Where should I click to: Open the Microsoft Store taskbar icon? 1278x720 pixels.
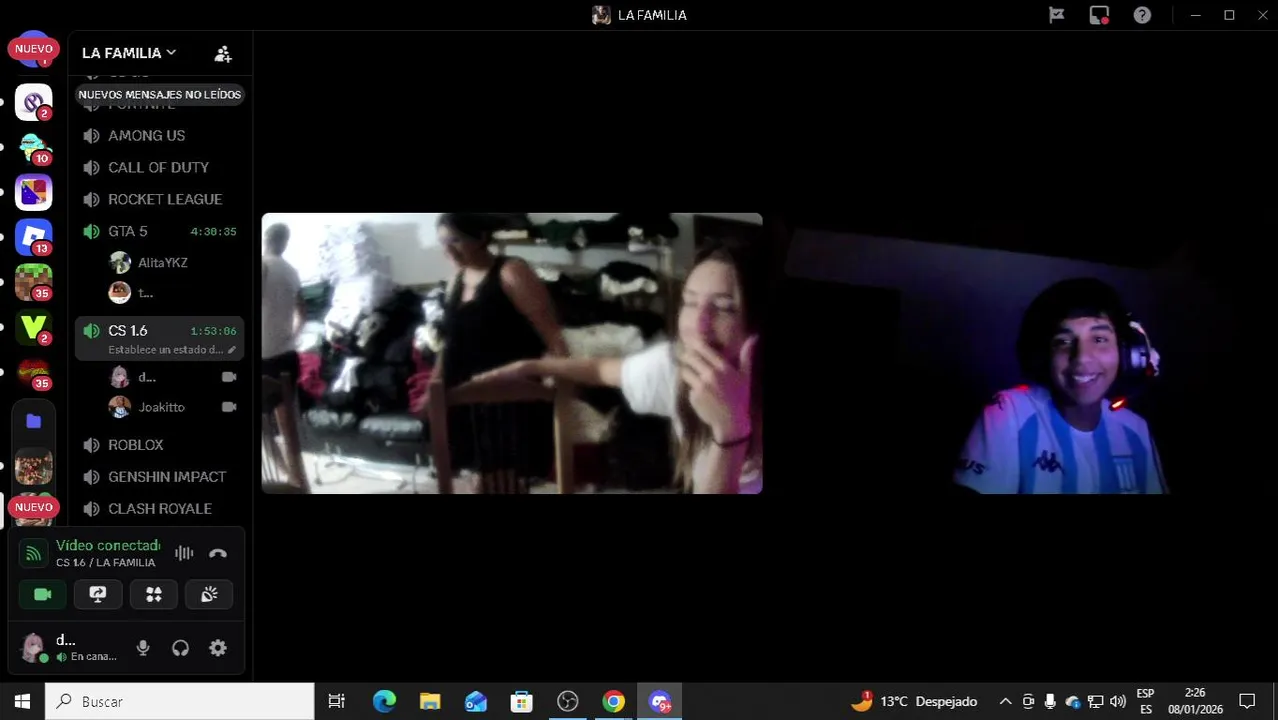pos(522,701)
